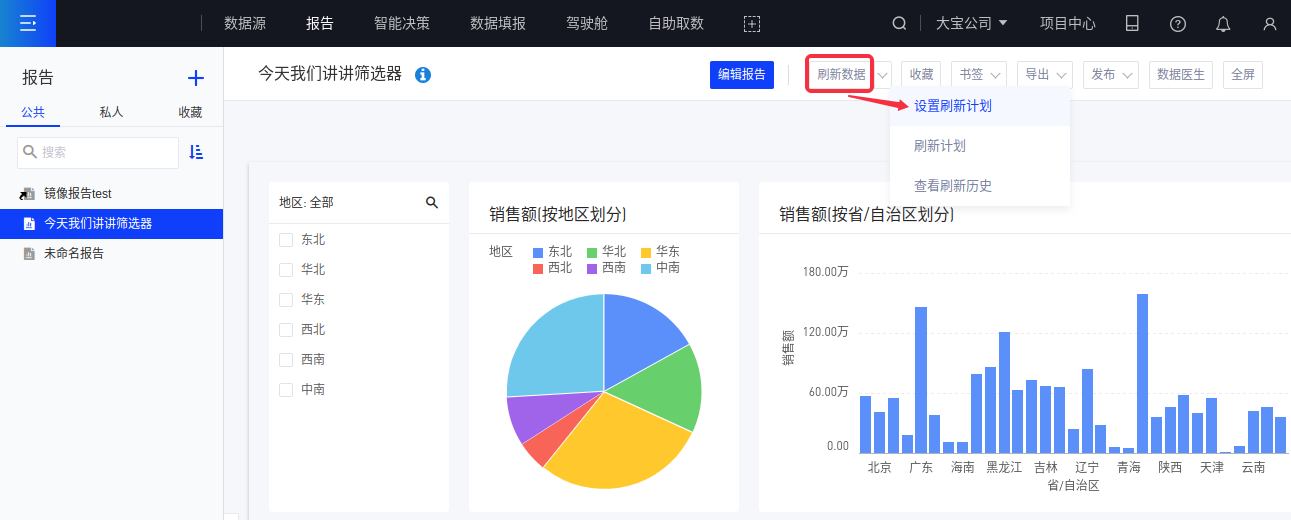Expand the 大宝公司 company dropdown

pyautogui.click(x=971, y=23)
